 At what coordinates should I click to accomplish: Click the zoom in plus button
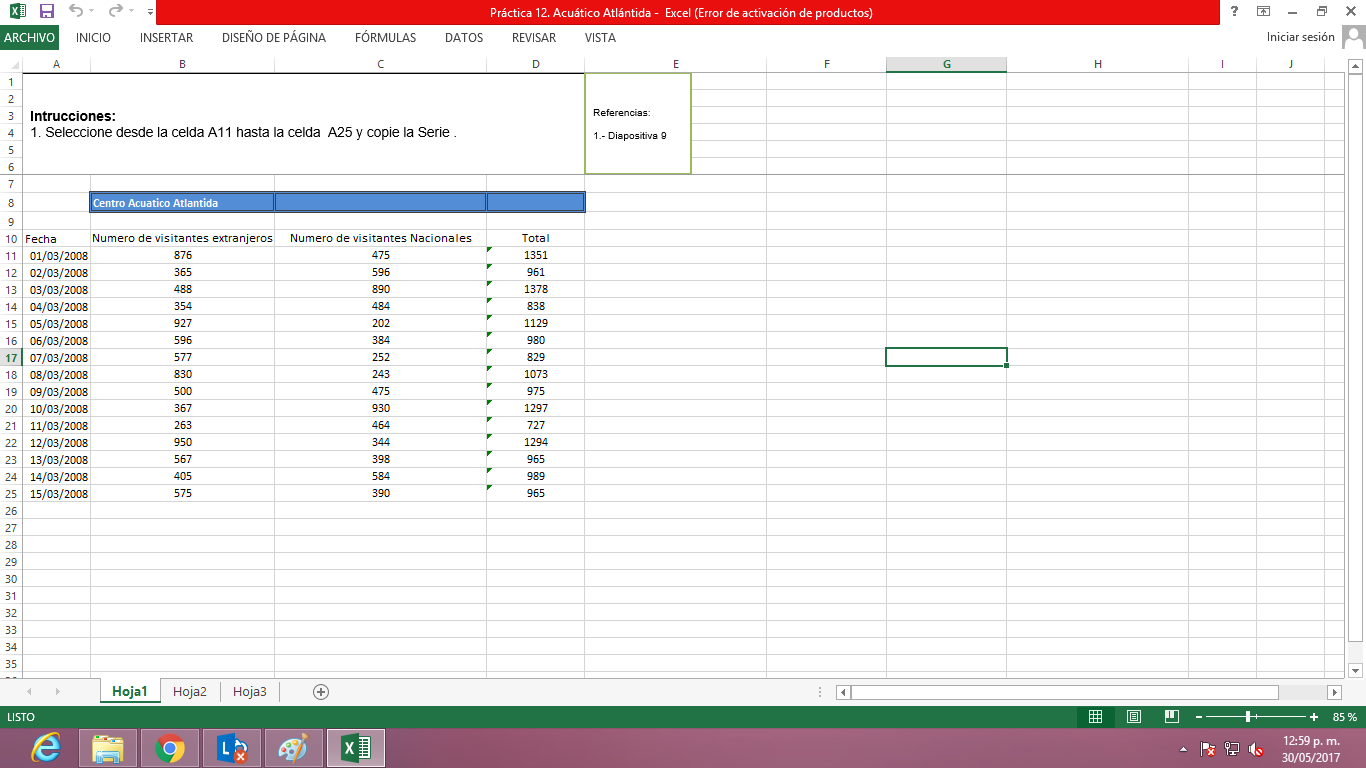point(1314,717)
